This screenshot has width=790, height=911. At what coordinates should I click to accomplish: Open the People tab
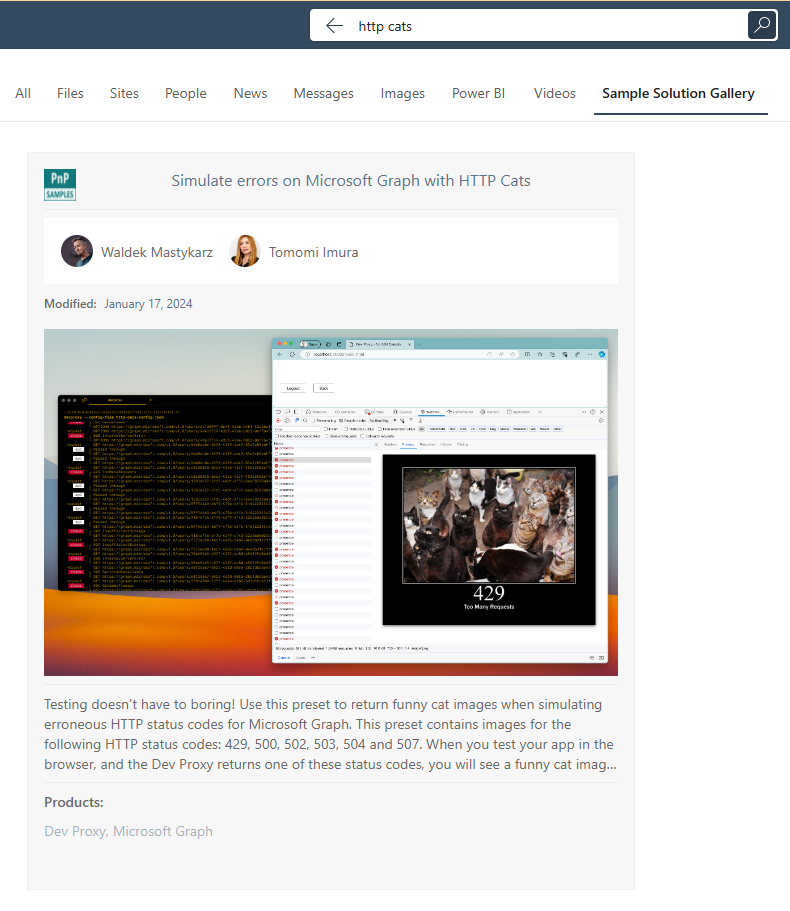click(x=186, y=94)
